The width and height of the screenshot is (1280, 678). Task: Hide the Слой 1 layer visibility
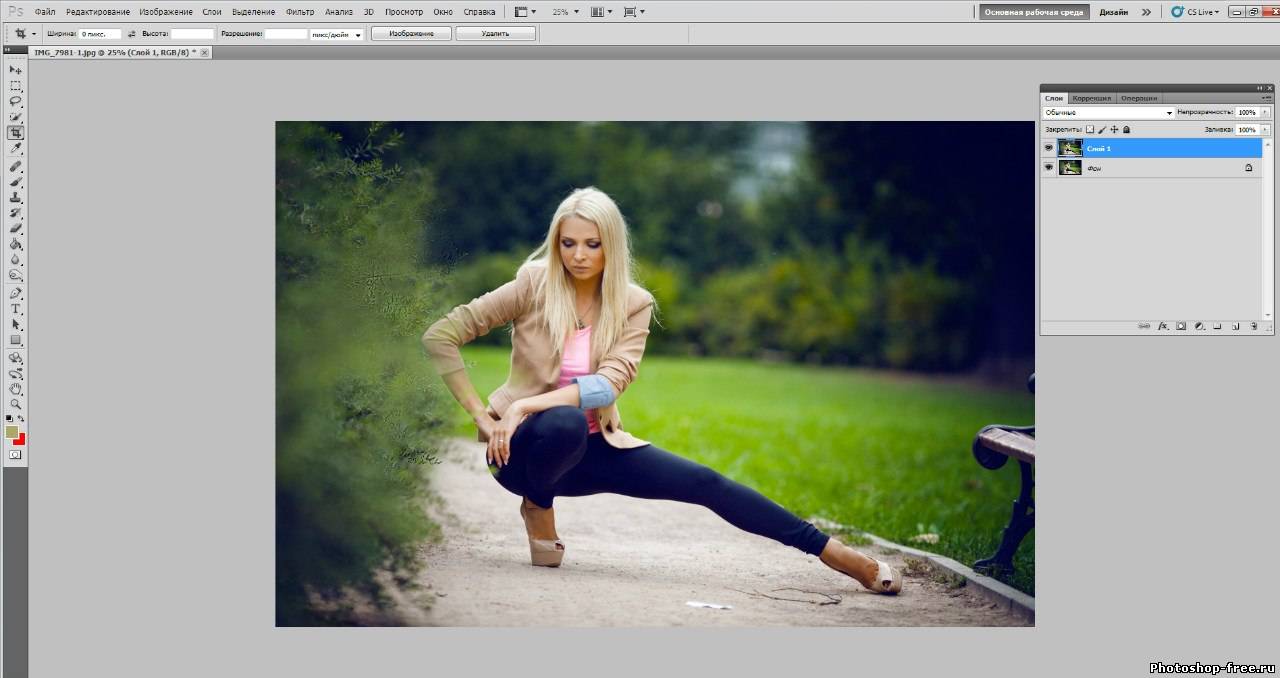point(1049,148)
